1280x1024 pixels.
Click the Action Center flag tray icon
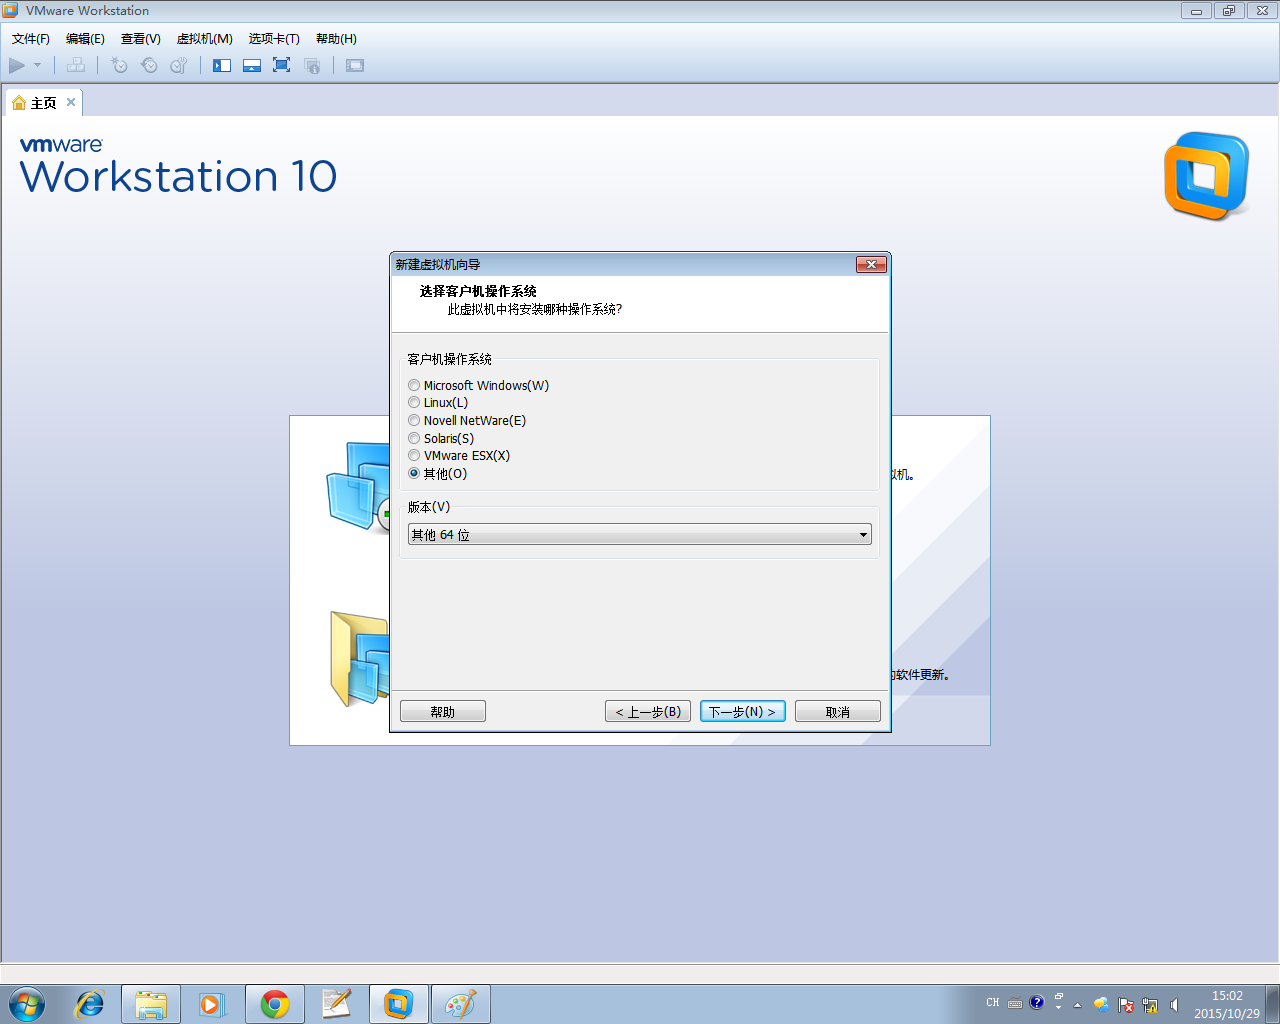1126,1004
